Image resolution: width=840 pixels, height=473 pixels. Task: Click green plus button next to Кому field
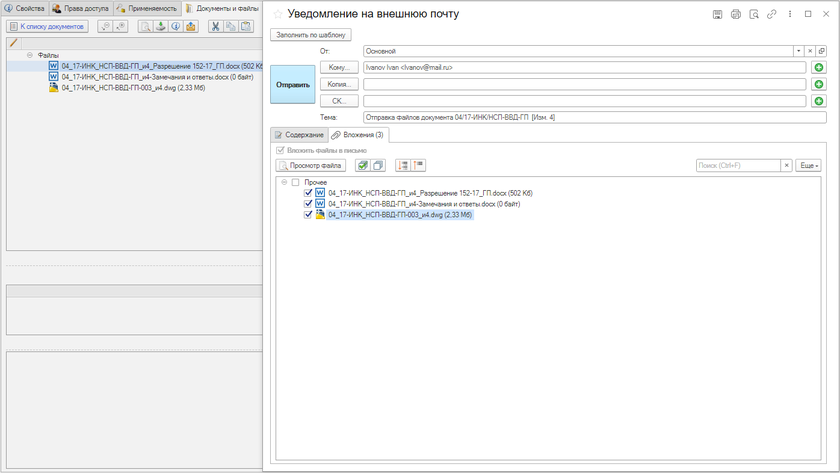point(819,68)
